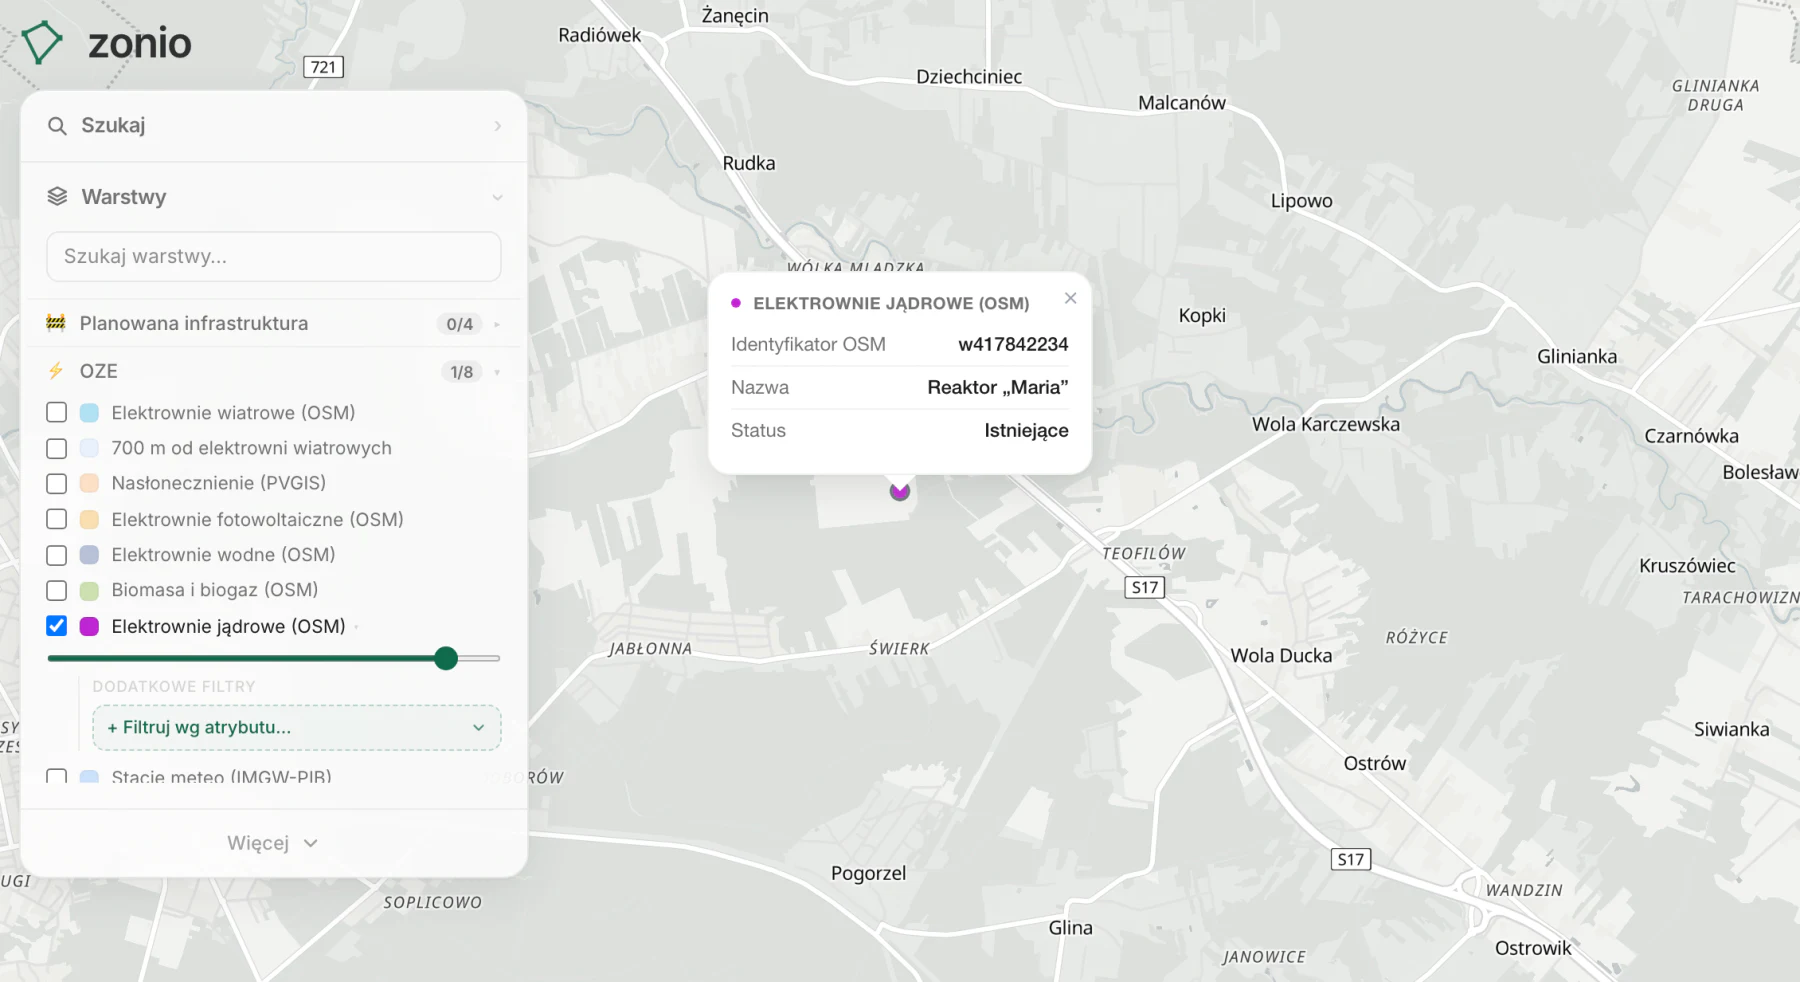Collapse the OZE group arrow

(497, 372)
